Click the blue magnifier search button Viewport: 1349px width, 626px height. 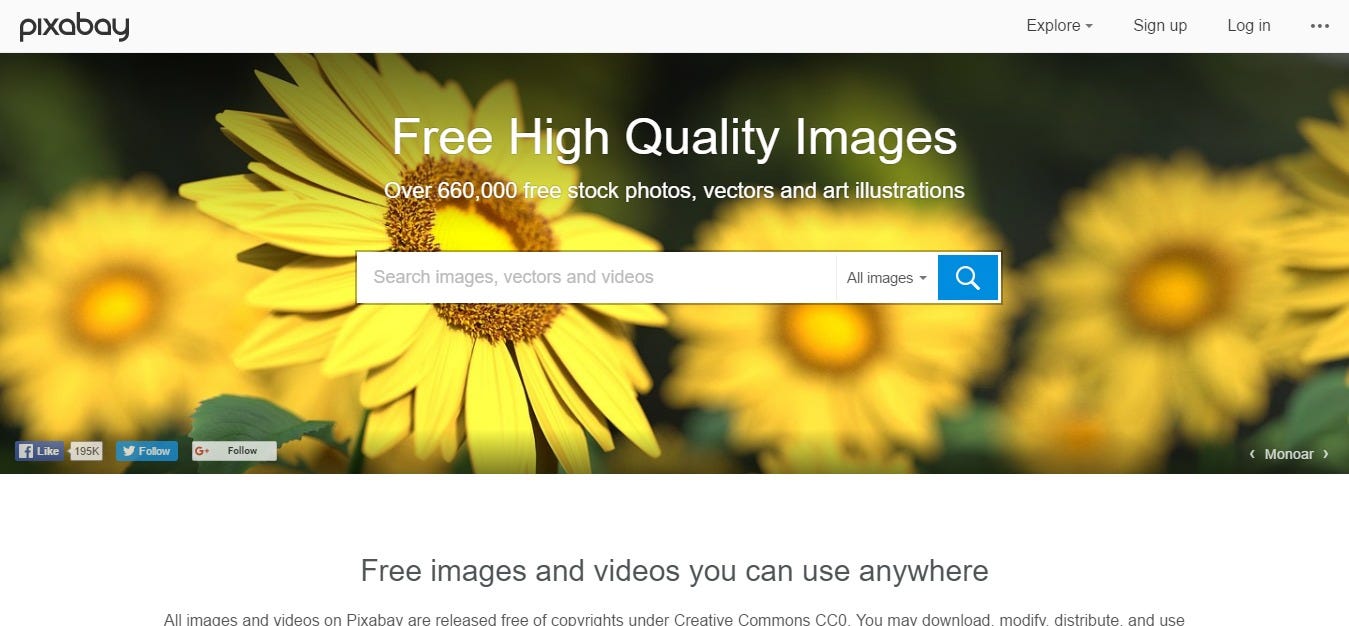point(968,278)
